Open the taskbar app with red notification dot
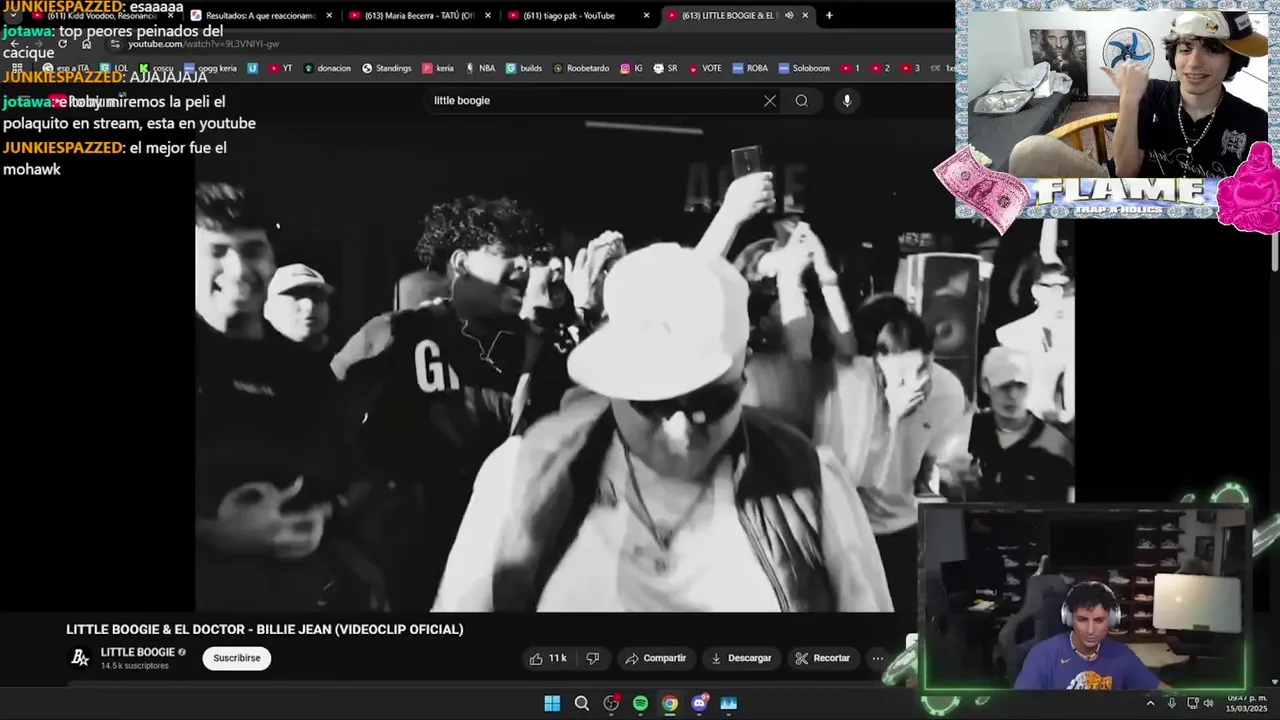 tap(611, 703)
